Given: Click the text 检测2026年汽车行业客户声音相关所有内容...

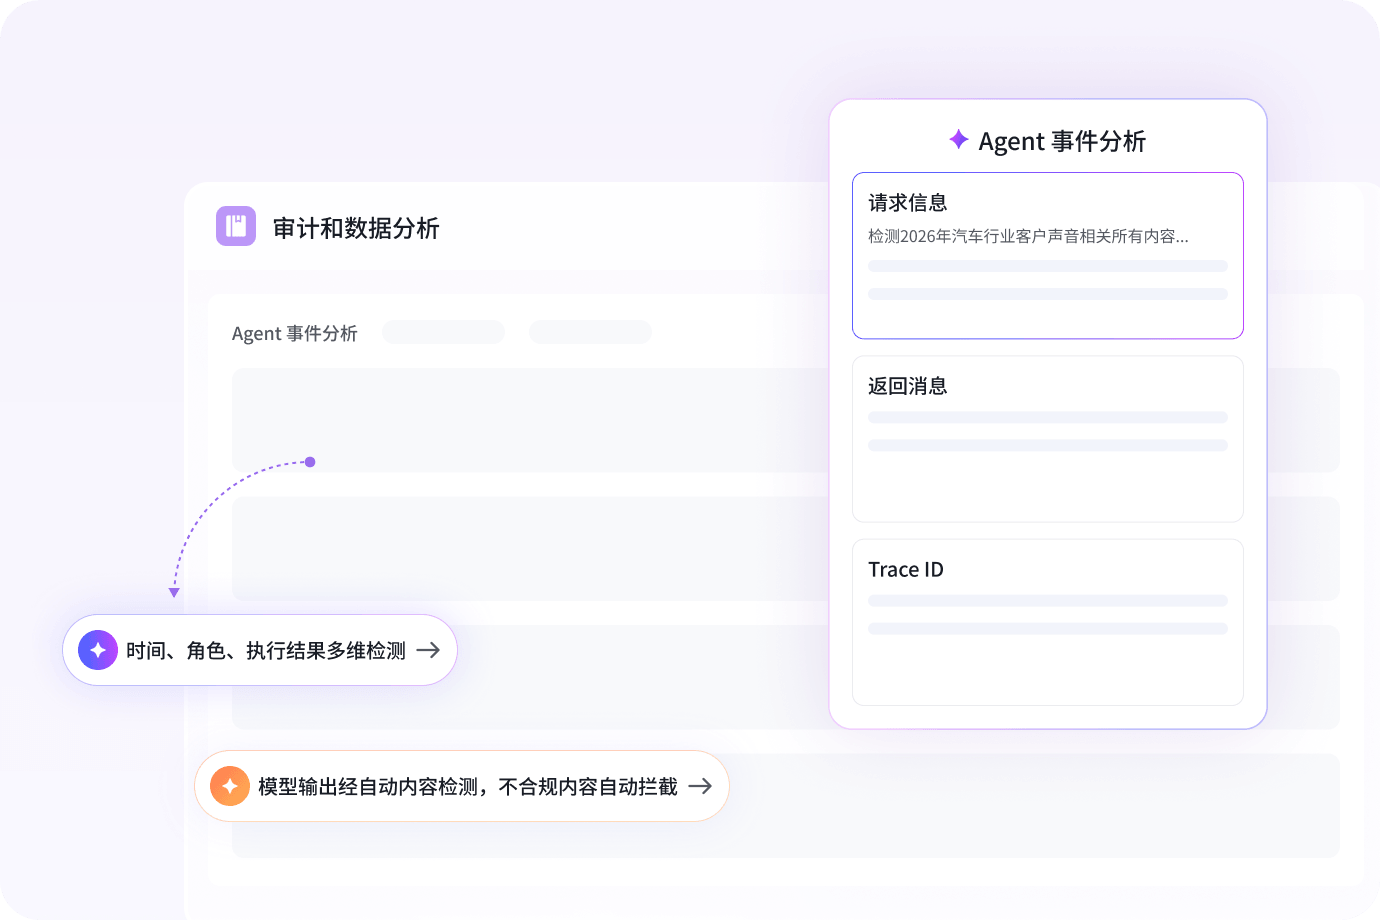Looking at the screenshot, I should pyautogui.click(x=1028, y=236).
